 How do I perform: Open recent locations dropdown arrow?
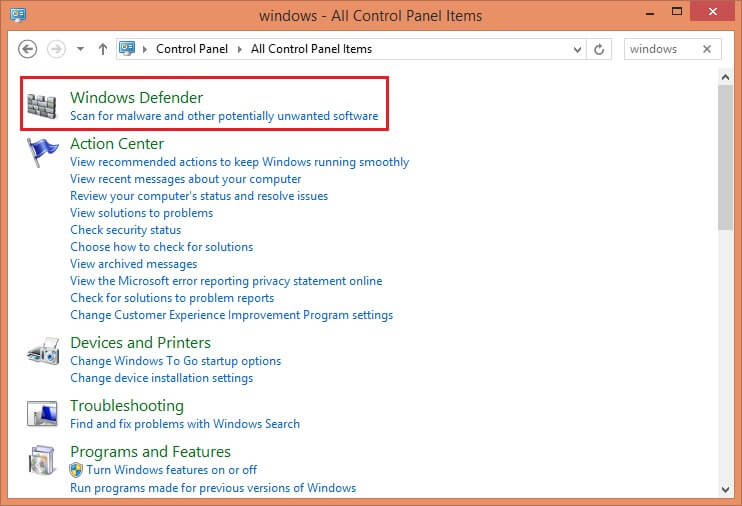pos(80,49)
